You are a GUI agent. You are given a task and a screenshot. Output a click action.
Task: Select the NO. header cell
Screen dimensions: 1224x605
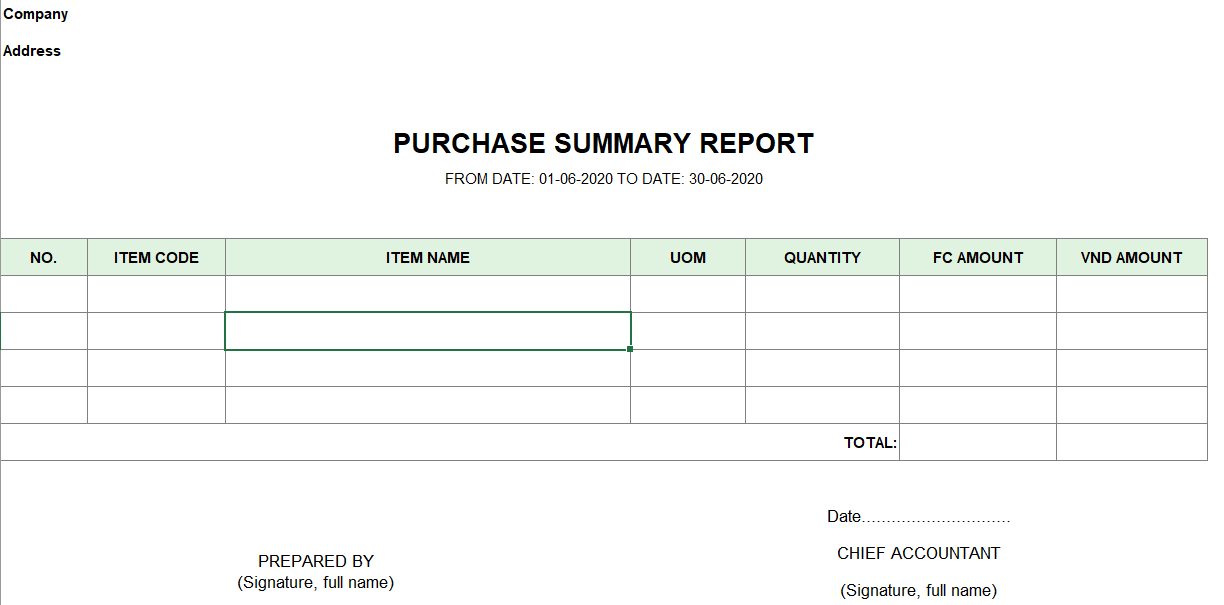pos(44,257)
